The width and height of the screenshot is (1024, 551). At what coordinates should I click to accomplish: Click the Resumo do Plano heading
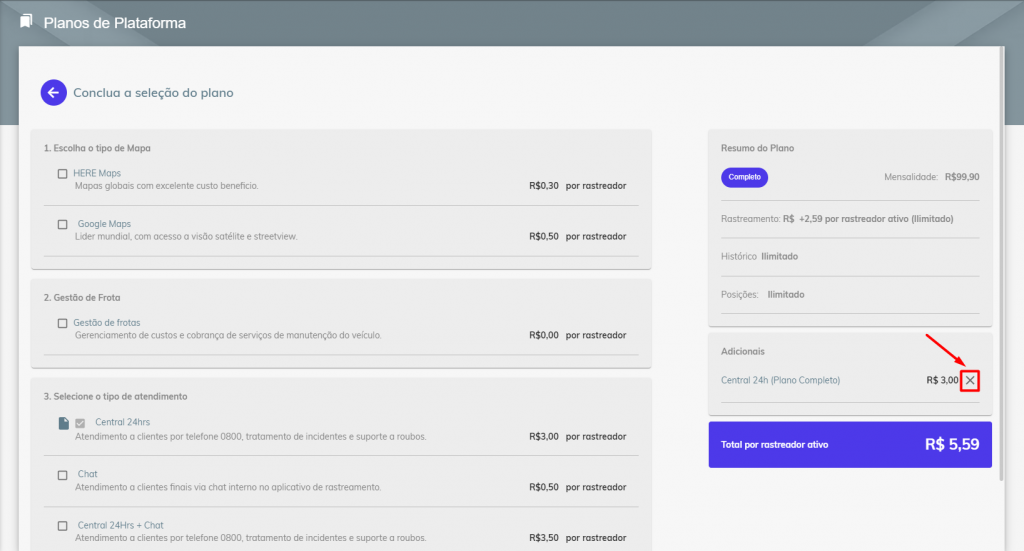point(758,148)
